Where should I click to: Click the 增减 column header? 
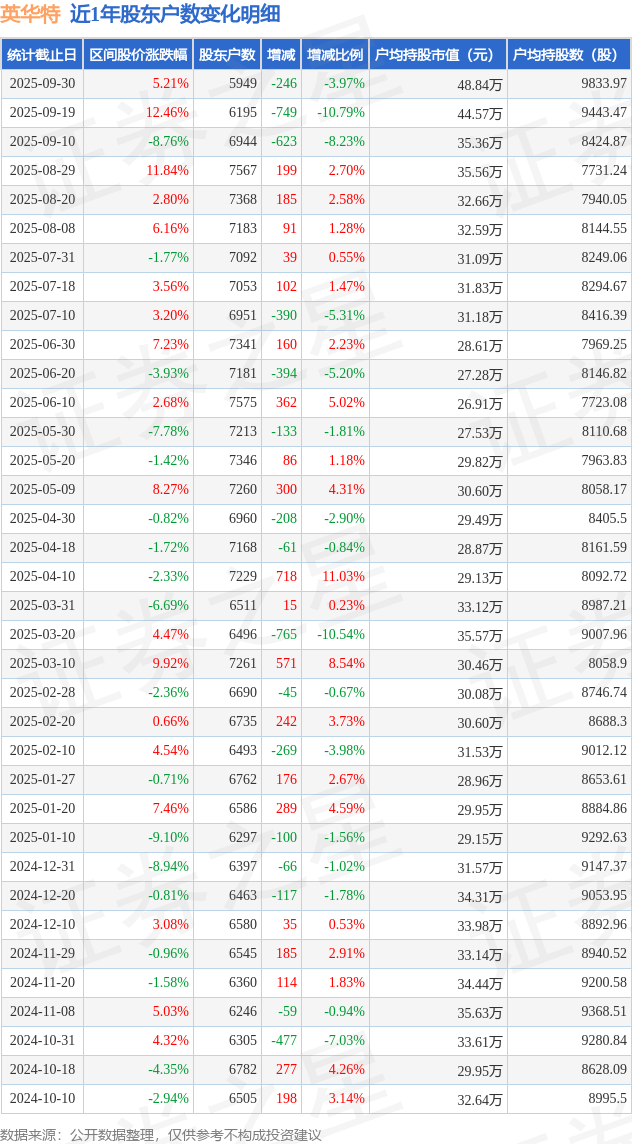coord(281,55)
